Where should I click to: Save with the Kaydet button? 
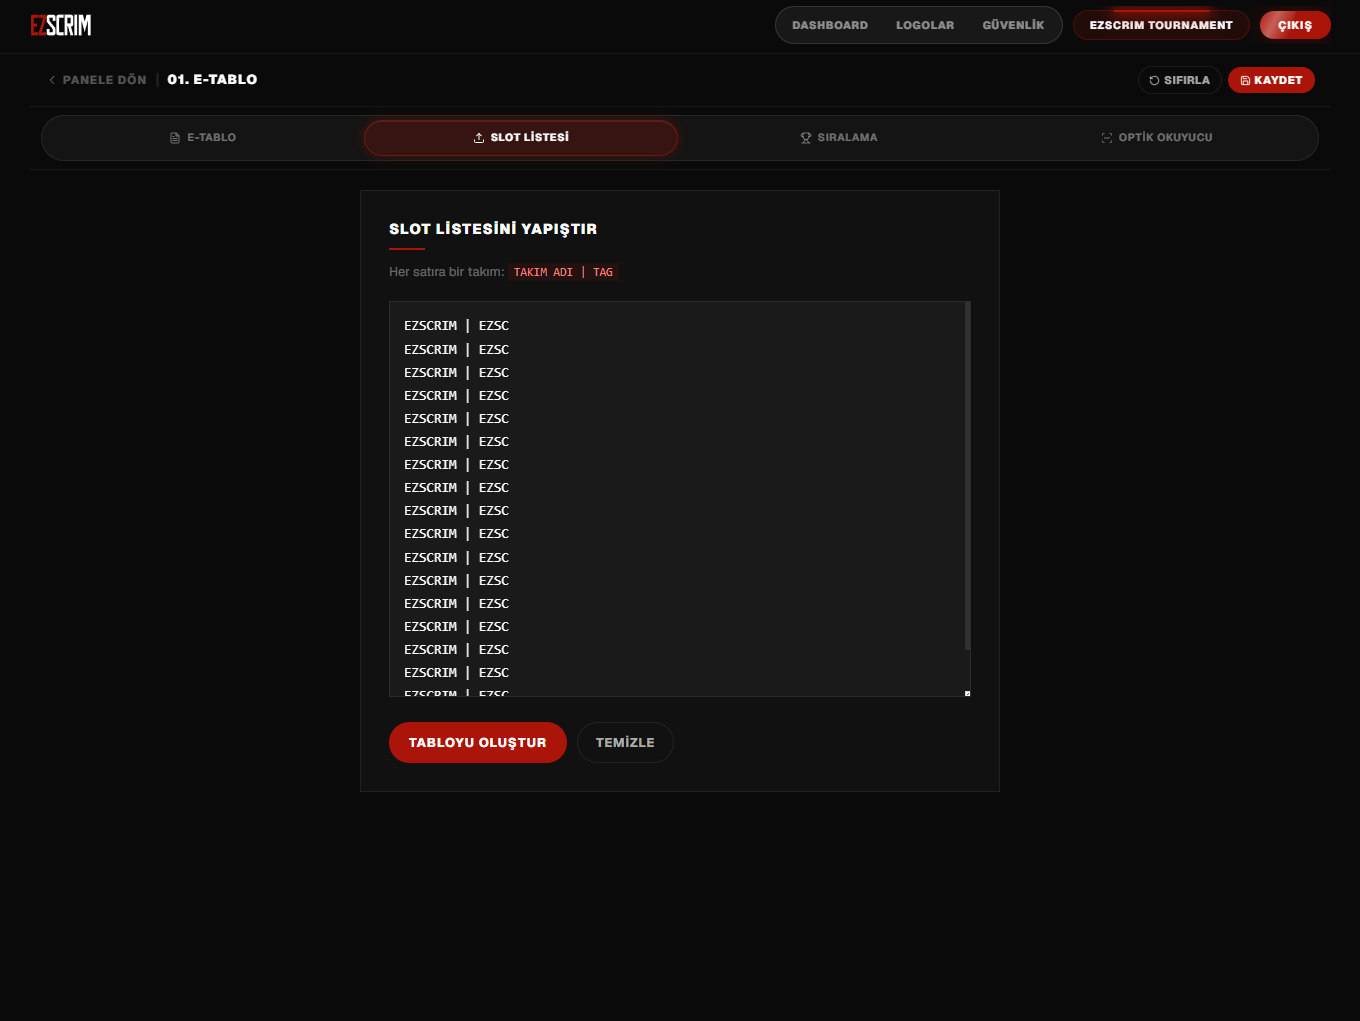pyautogui.click(x=1271, y=80)
